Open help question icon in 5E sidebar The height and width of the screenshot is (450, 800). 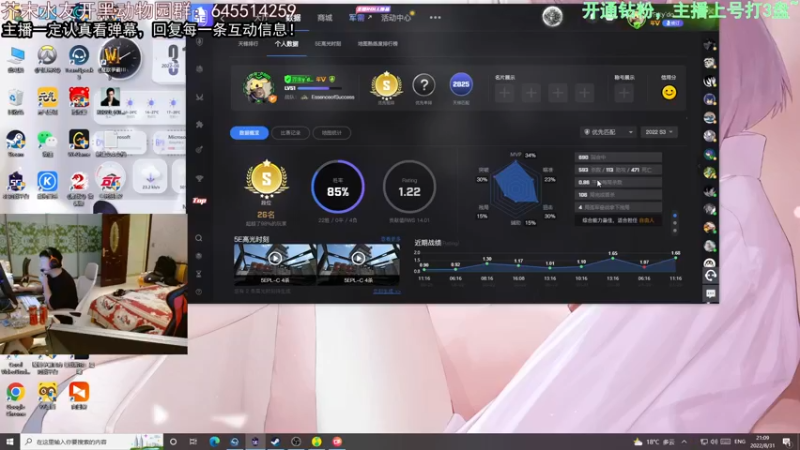[x=199, y=292]
